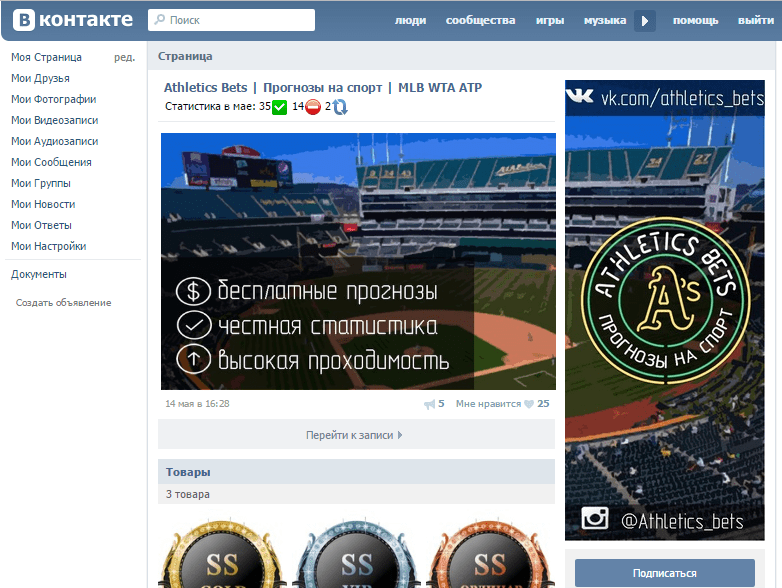
Task: Open the Athletics Bets page title link
Action: (x=323, y=88)
